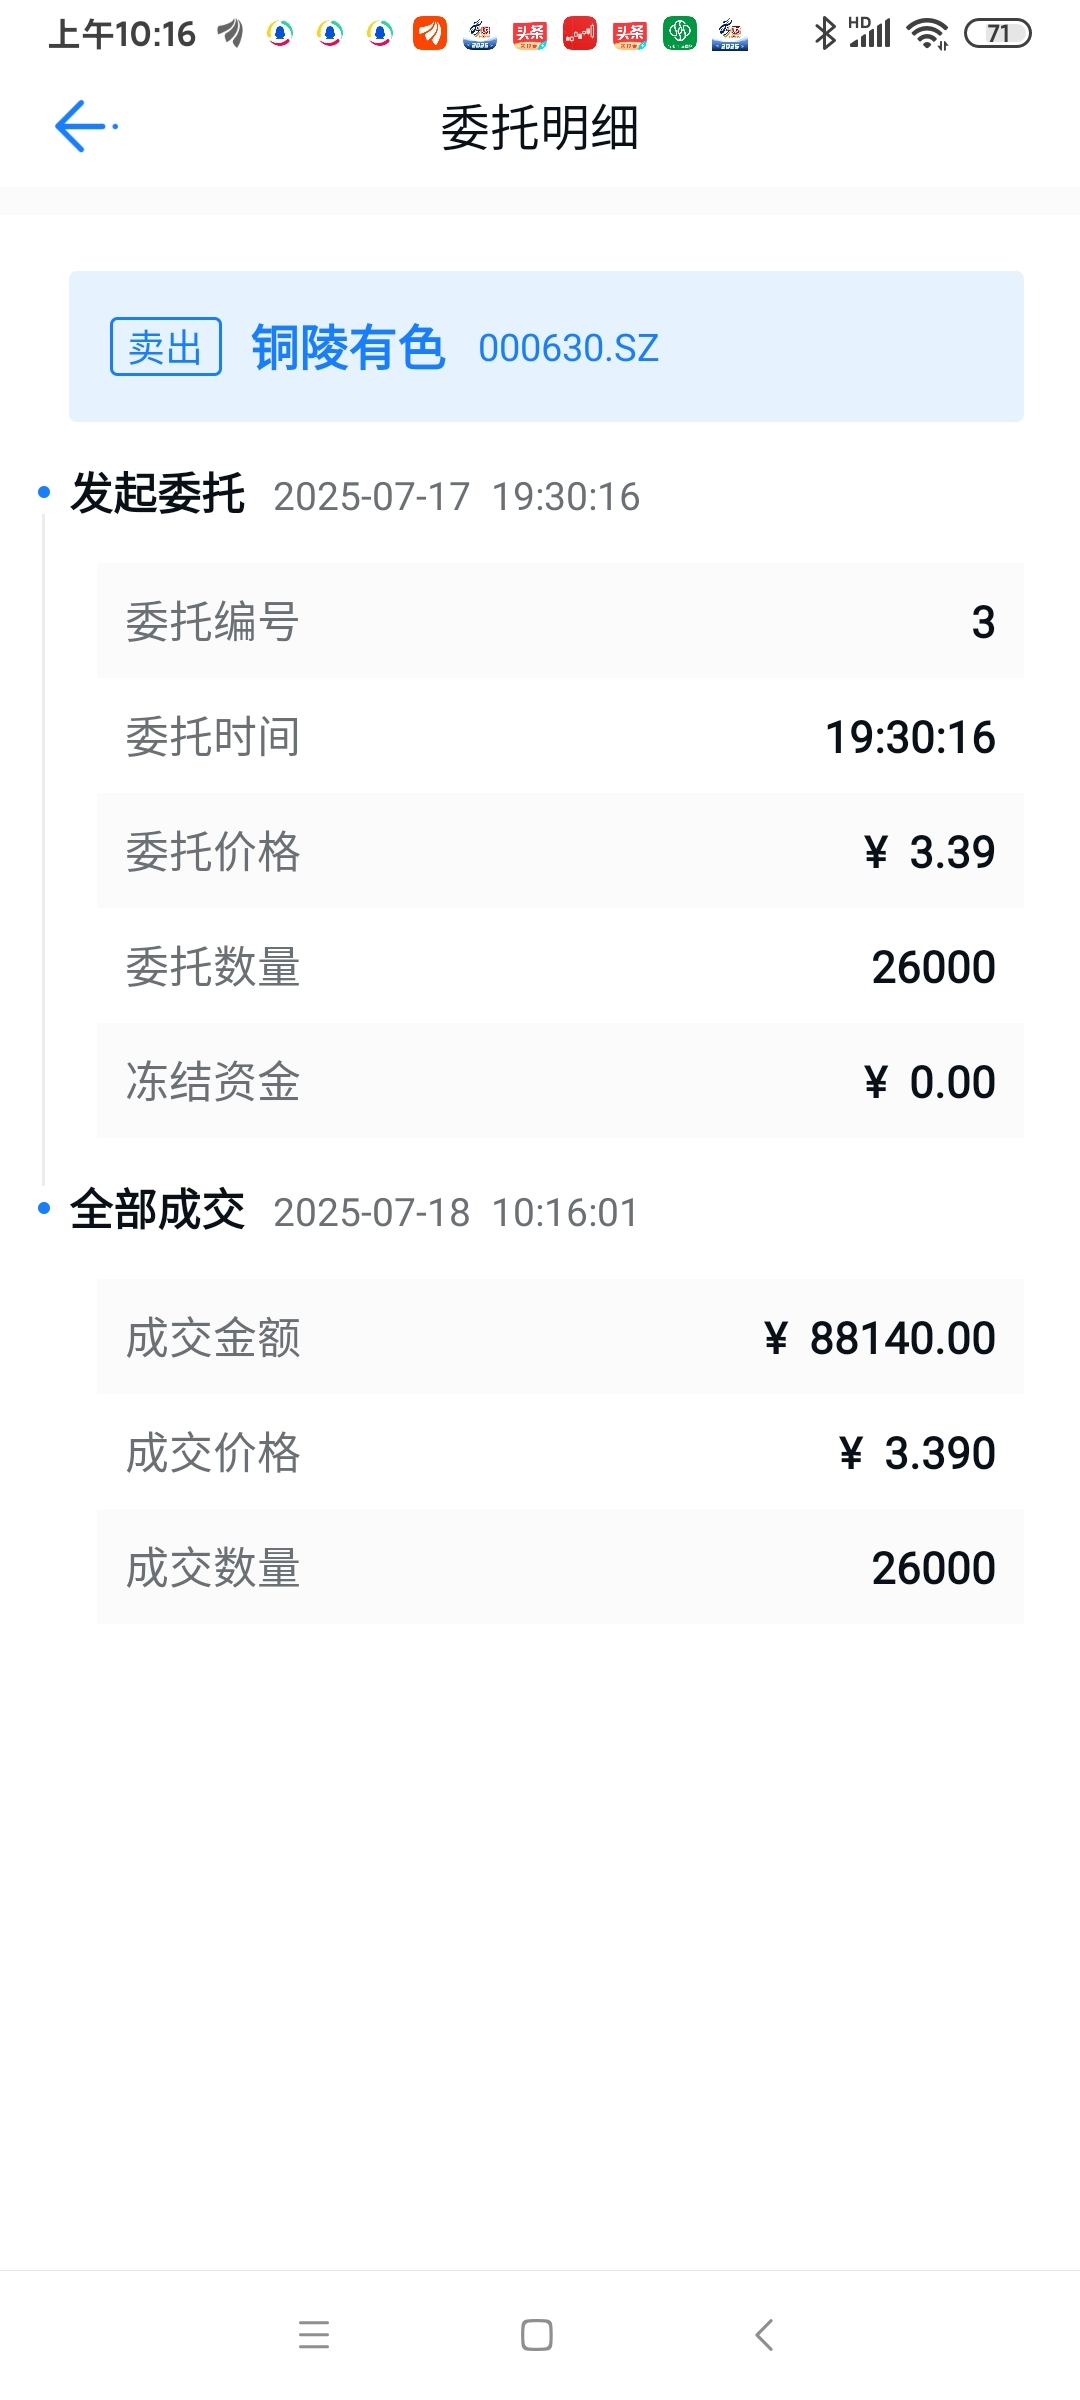Tap the HD cellular signal icon

[869, 32]
